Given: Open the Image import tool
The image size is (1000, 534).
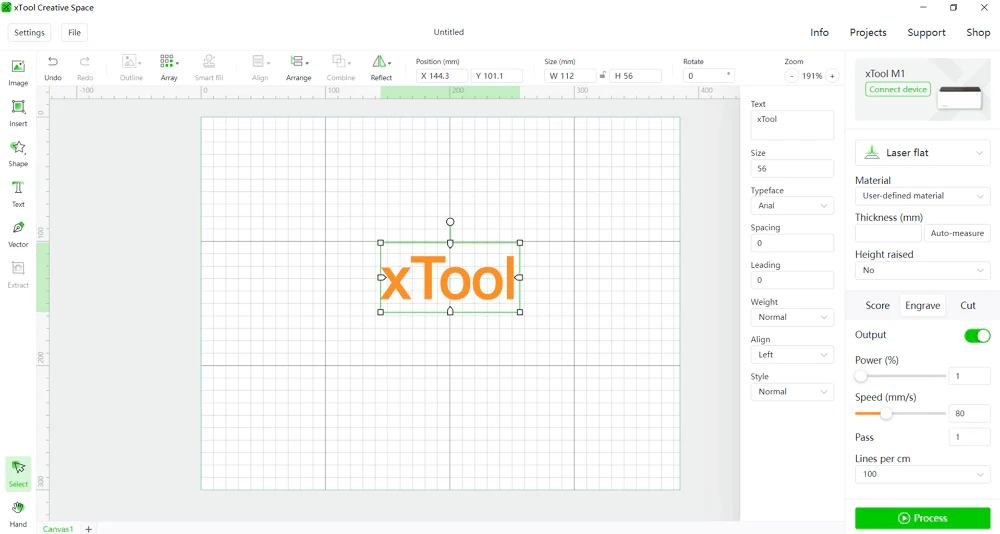Looking at the screenshot, I should 18,73.
